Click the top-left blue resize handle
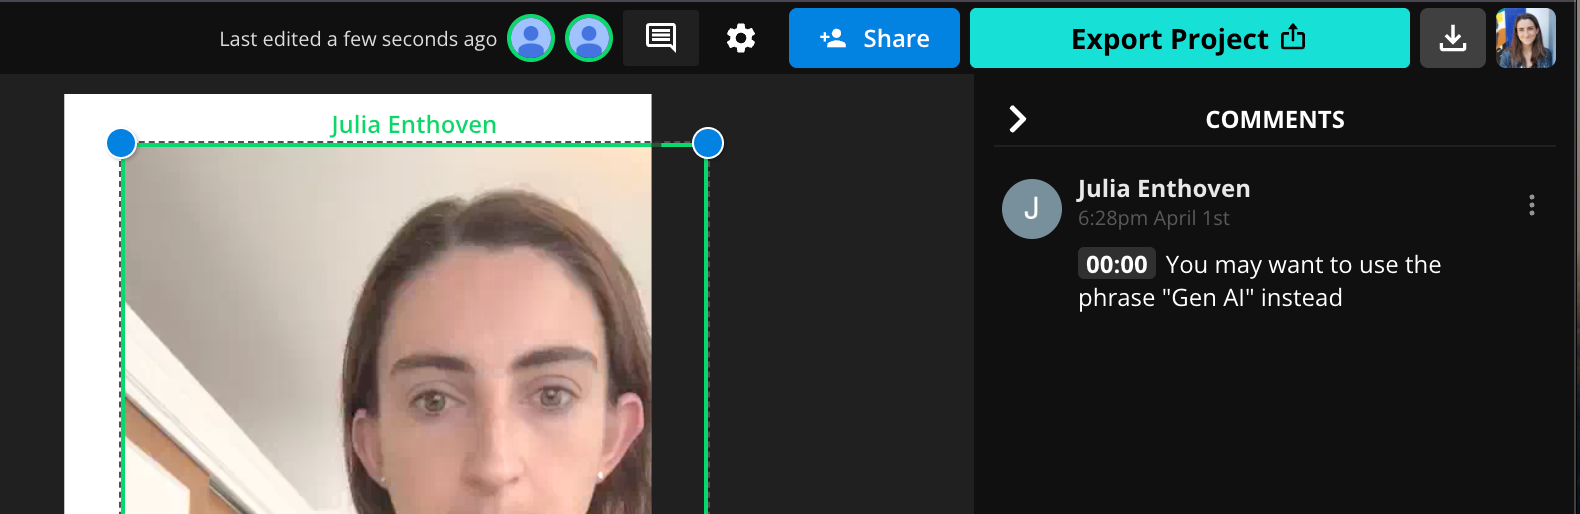Screen dimensions: 1580x514 pos(121,143)
